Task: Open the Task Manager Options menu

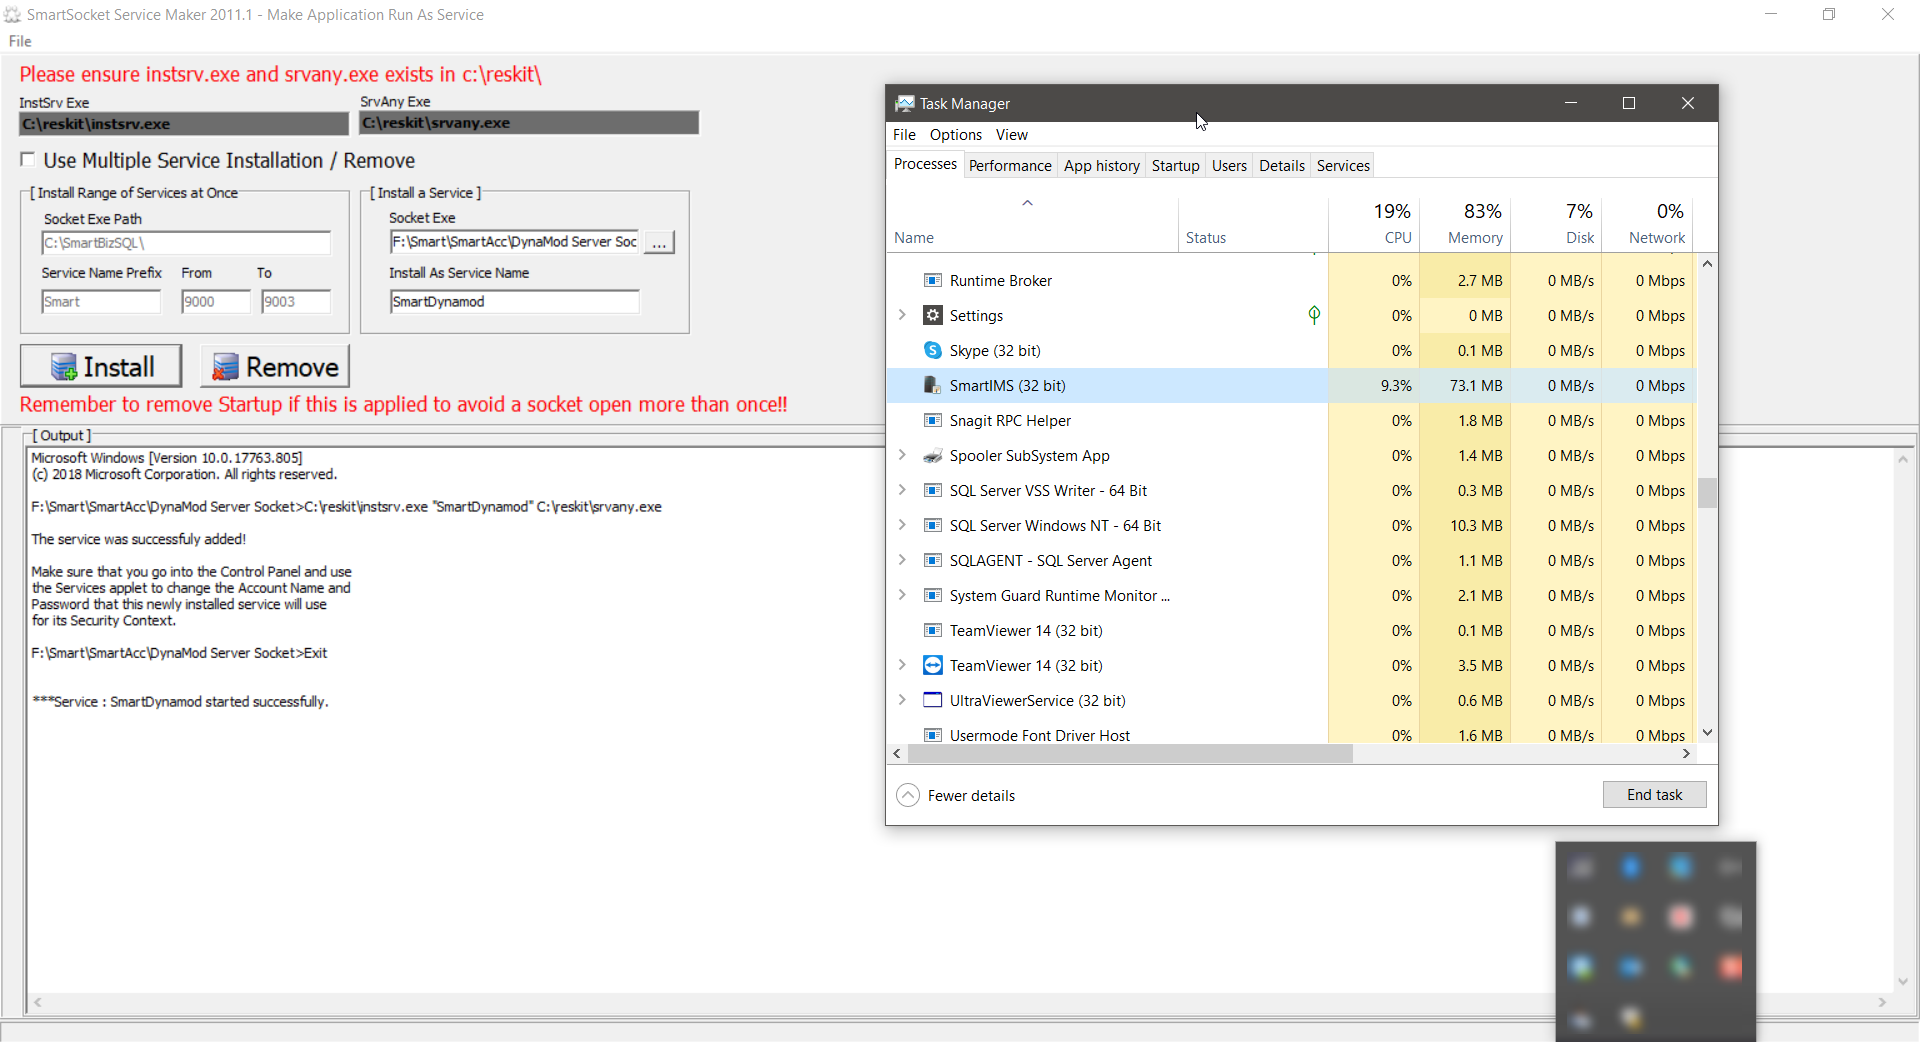Action: [x=955, y=135]
